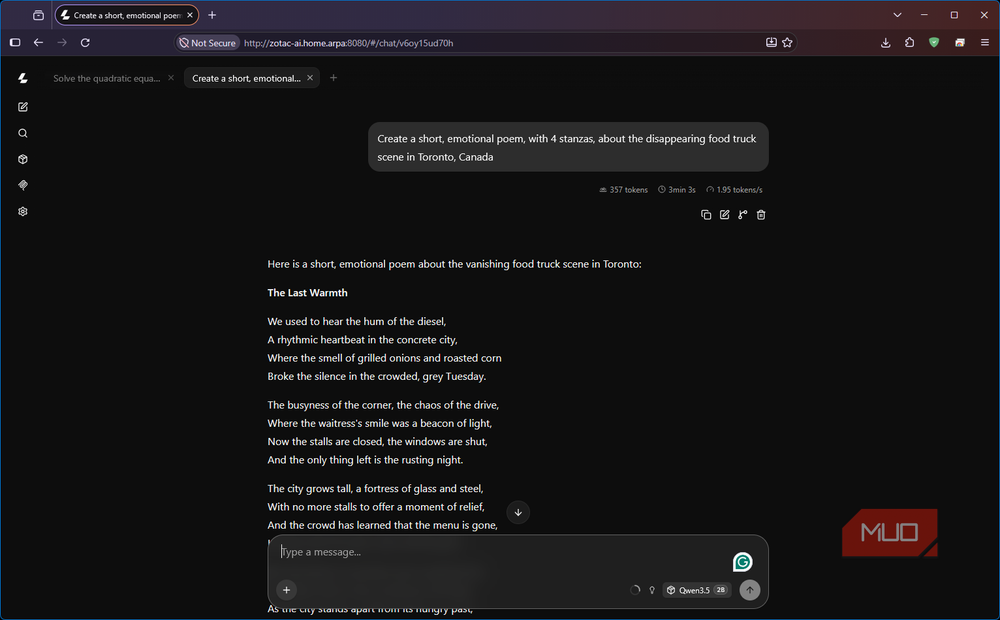Expand the browser tab list chevron
This screenshot has width=1000, height=620.
tap(897, 15)
